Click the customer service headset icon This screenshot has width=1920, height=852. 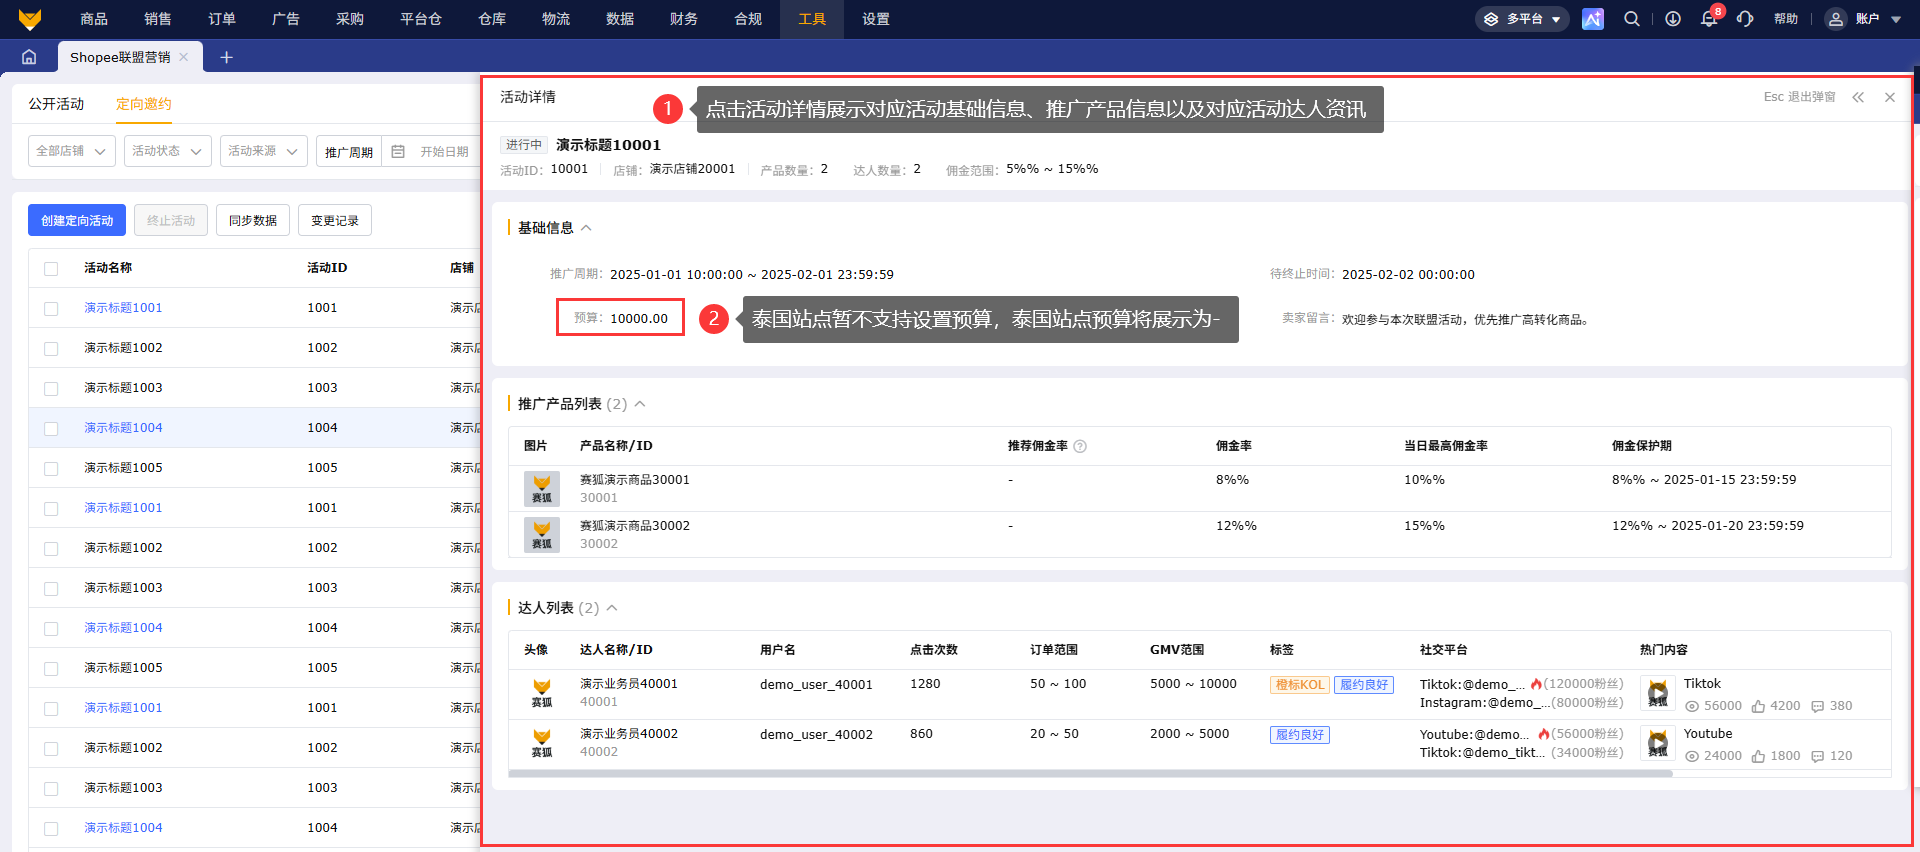point(1745,19)
